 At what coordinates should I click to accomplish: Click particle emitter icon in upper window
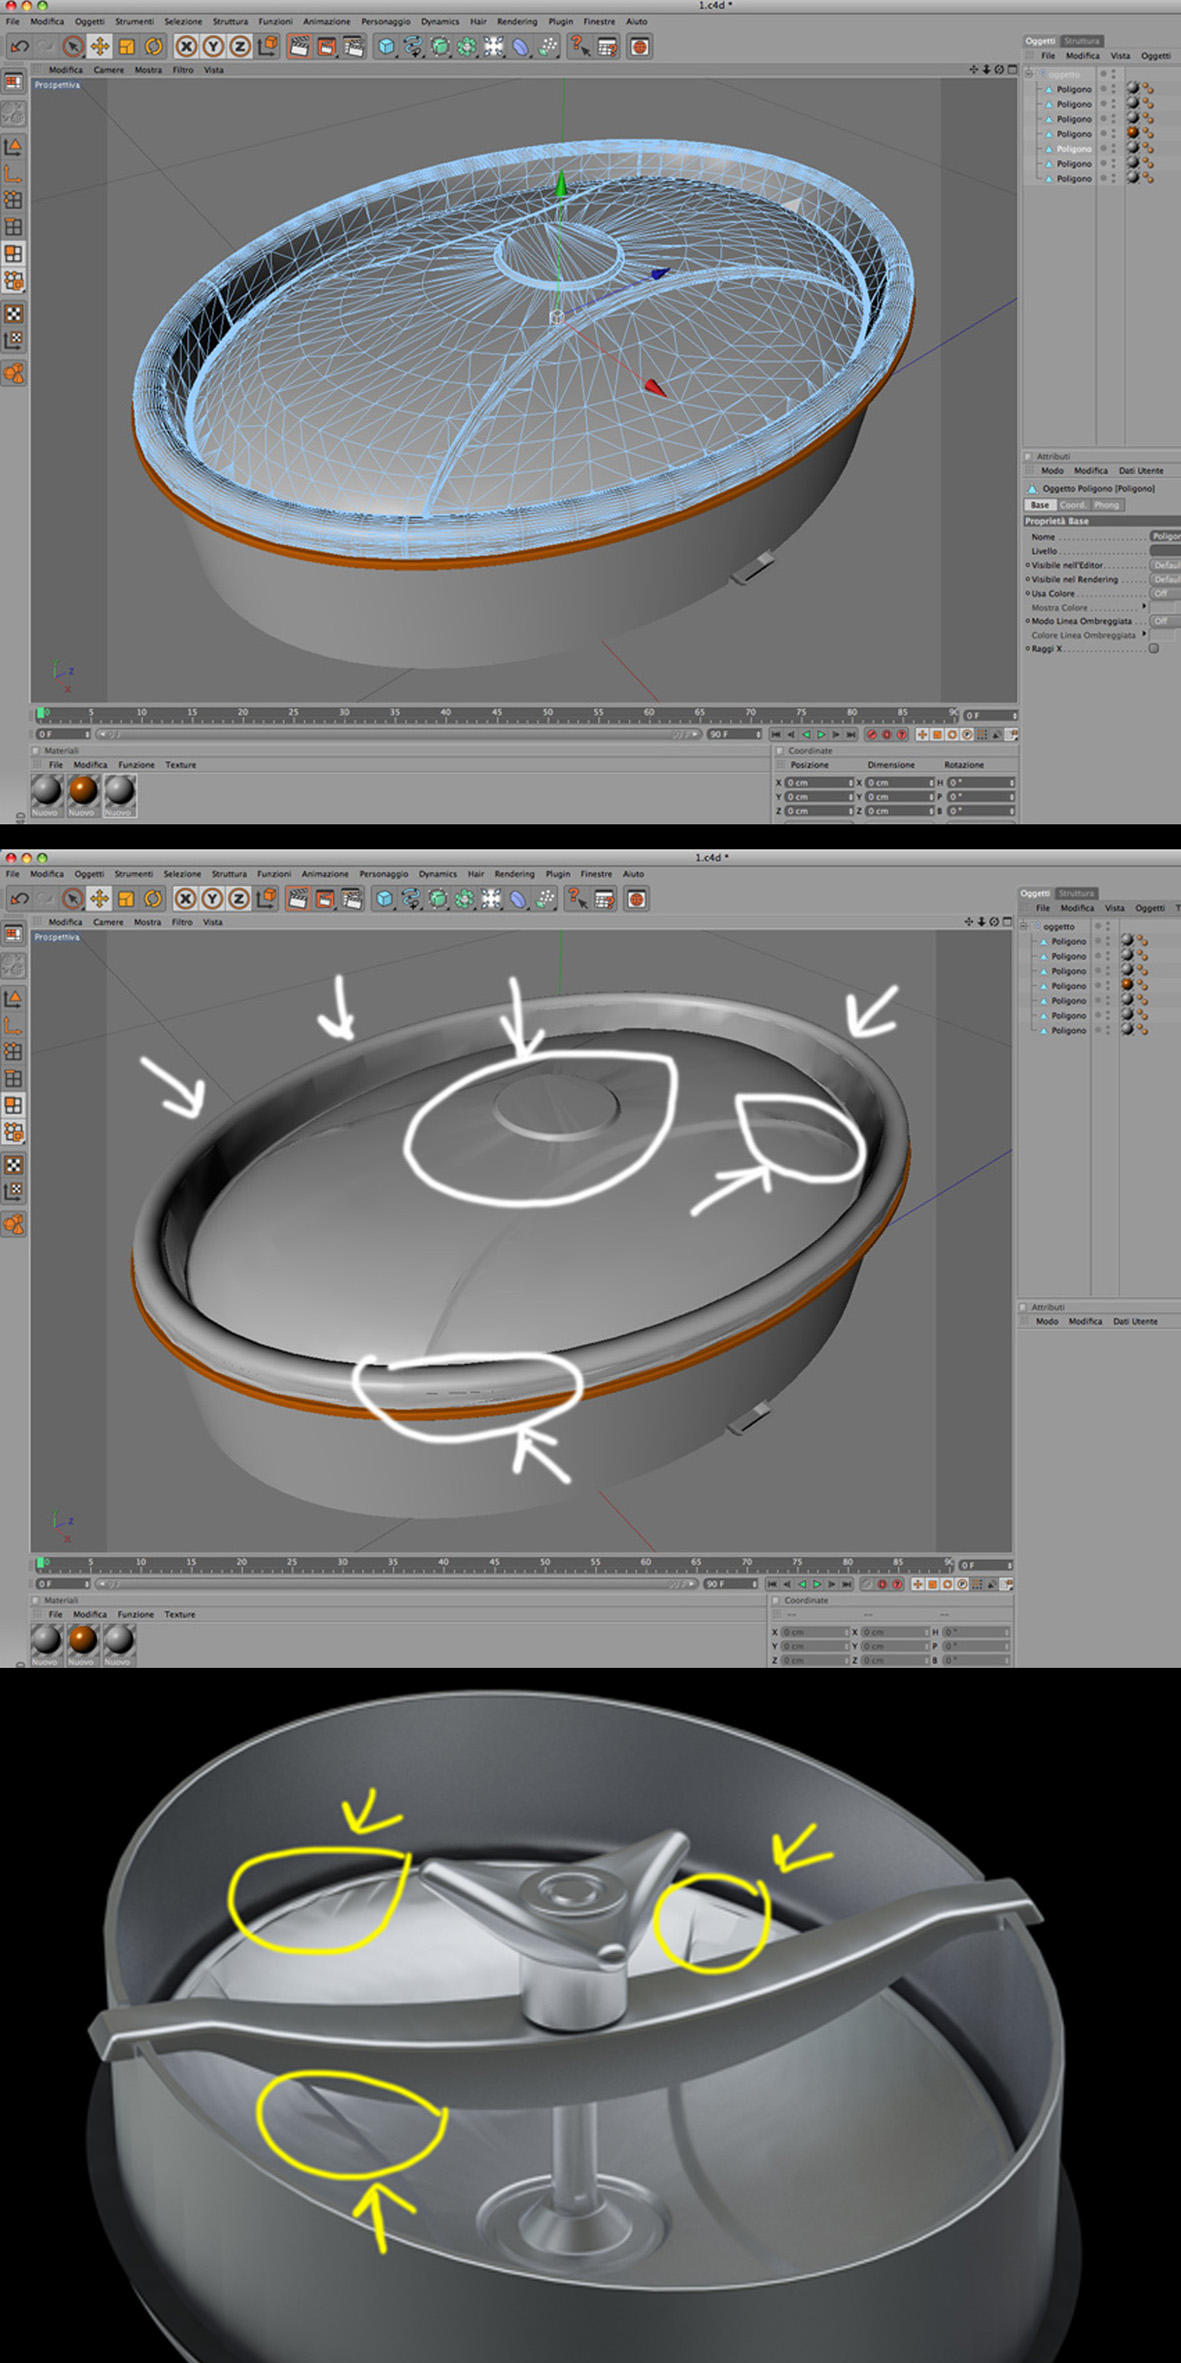point(548,46)
